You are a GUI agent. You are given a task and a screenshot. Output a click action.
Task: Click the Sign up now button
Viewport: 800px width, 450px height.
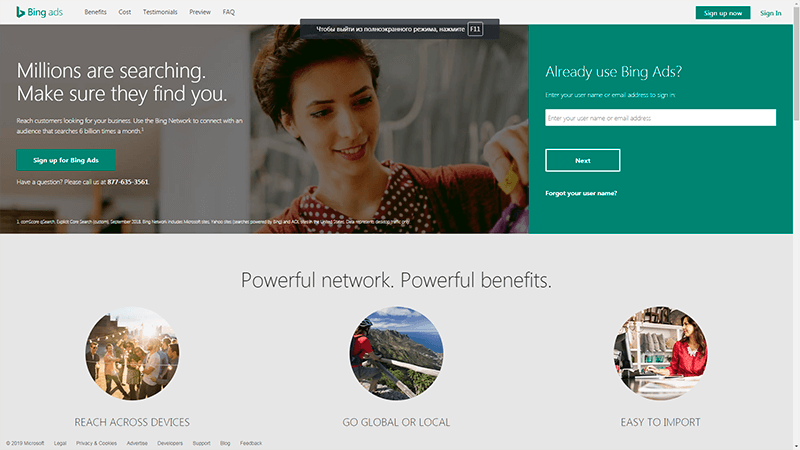tap(723, 13)
